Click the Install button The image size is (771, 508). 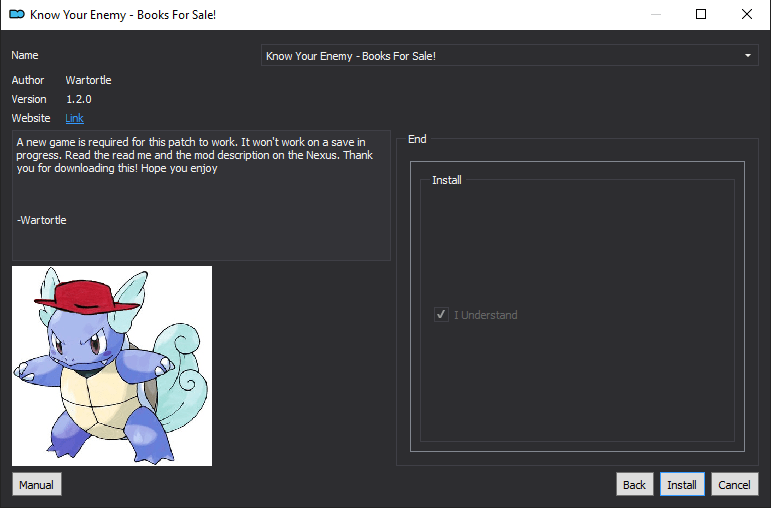[x=682, y=484]
